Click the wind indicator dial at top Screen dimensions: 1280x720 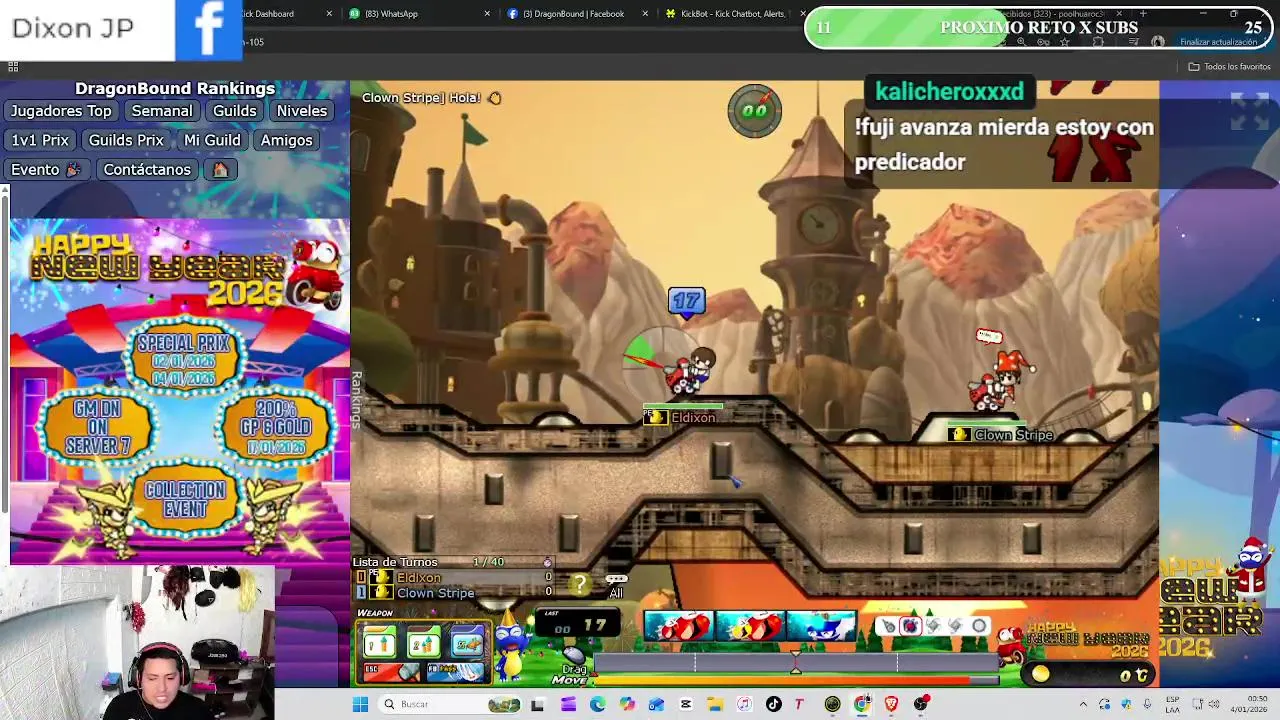coord(755,110)
